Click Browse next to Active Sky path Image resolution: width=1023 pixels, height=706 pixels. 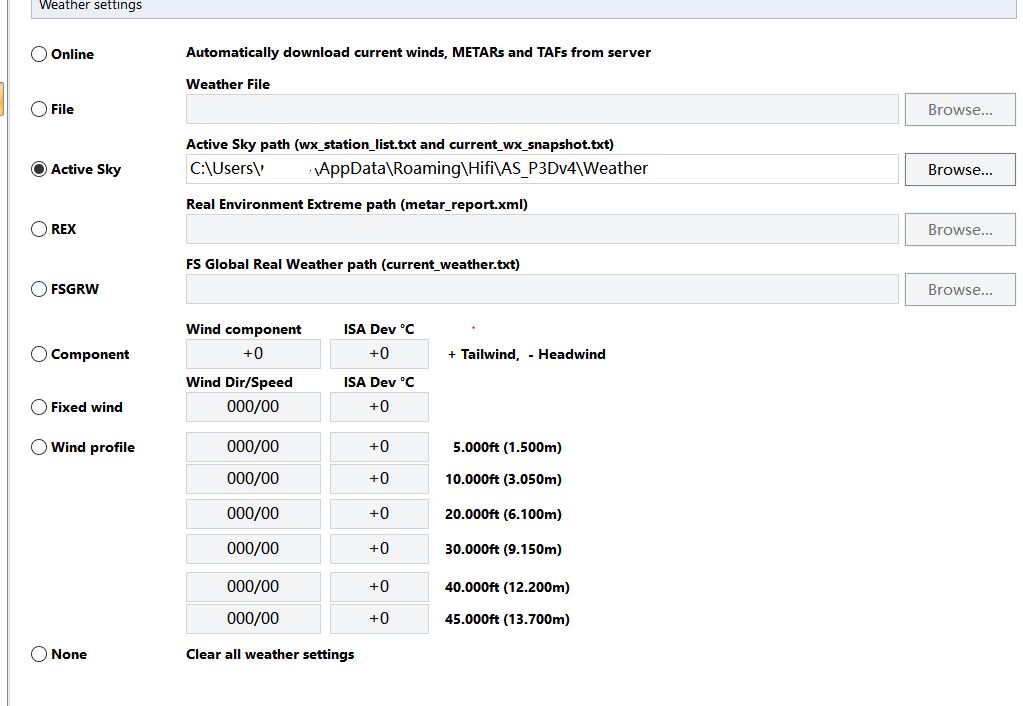coord(959,169)
